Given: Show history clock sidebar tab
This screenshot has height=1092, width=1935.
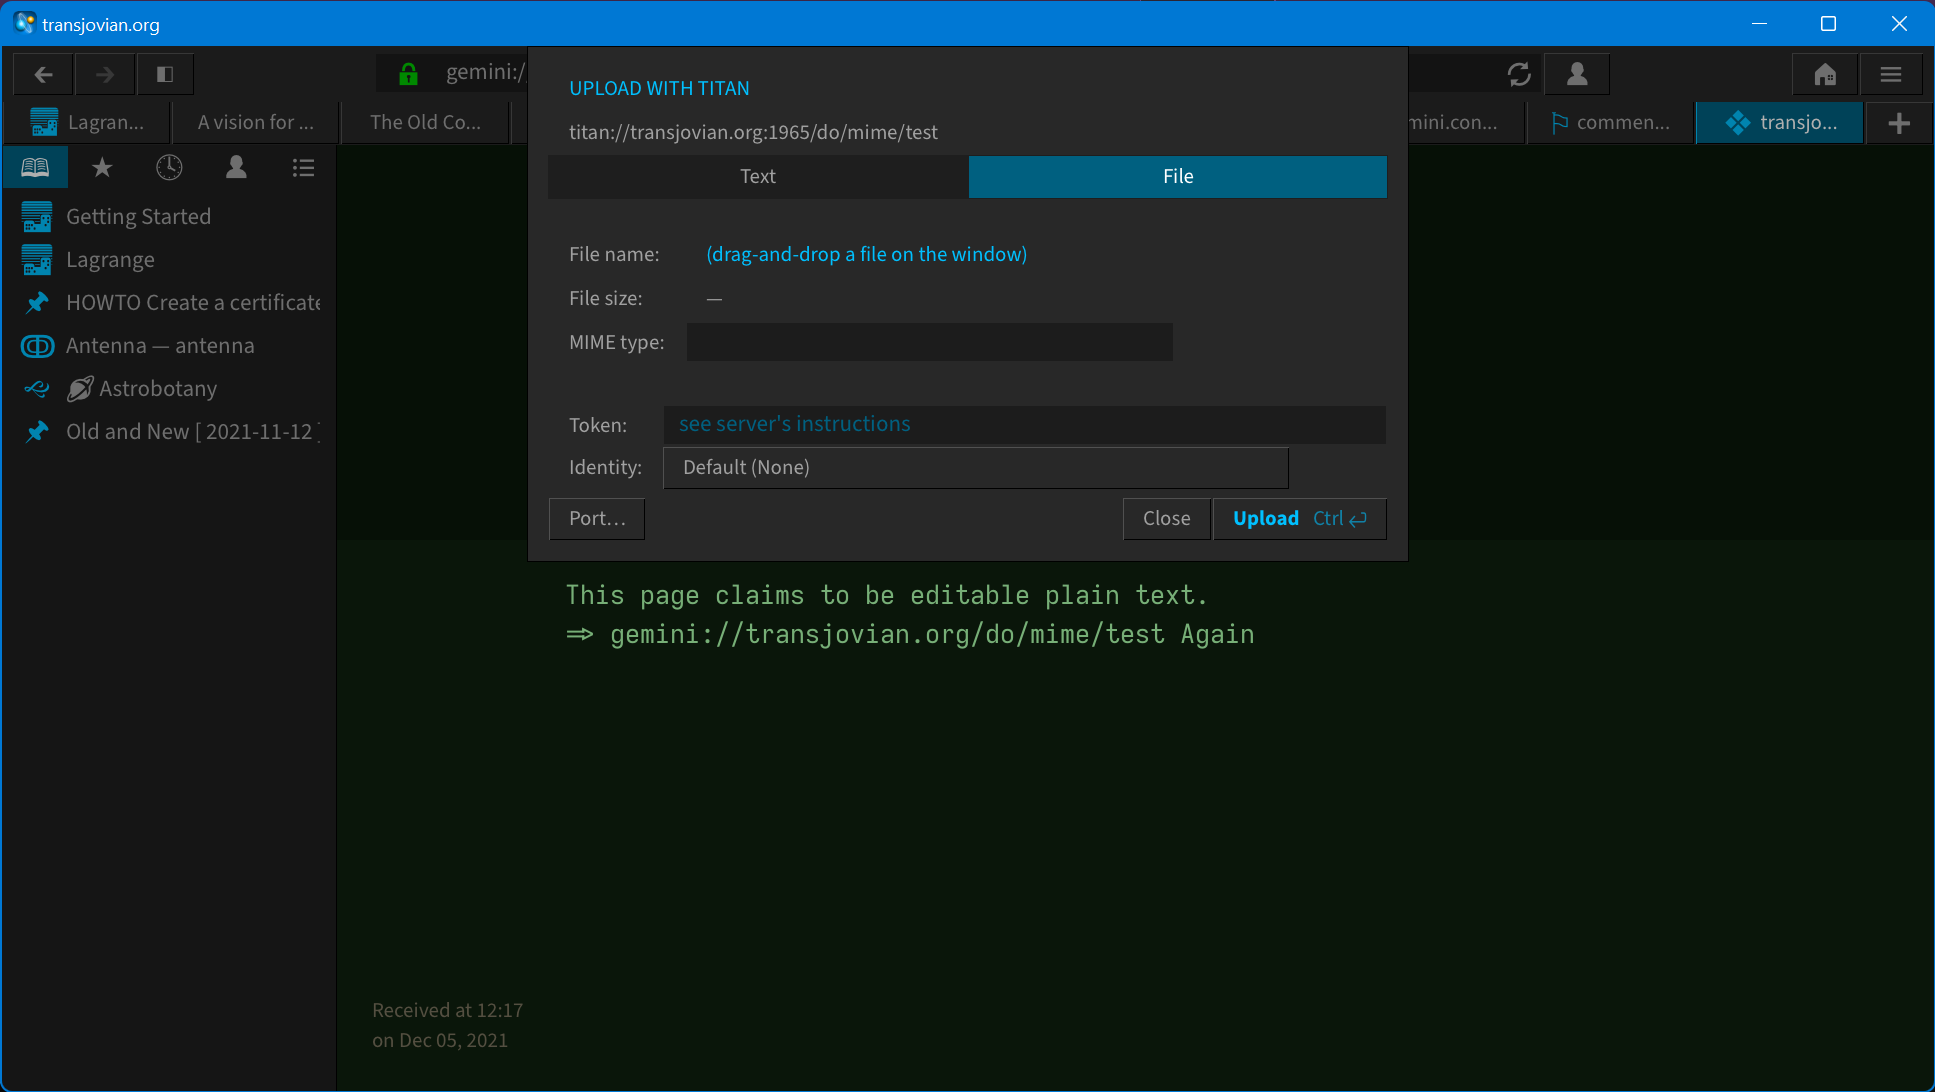Looking at the screenshot, I should point(169,167).
